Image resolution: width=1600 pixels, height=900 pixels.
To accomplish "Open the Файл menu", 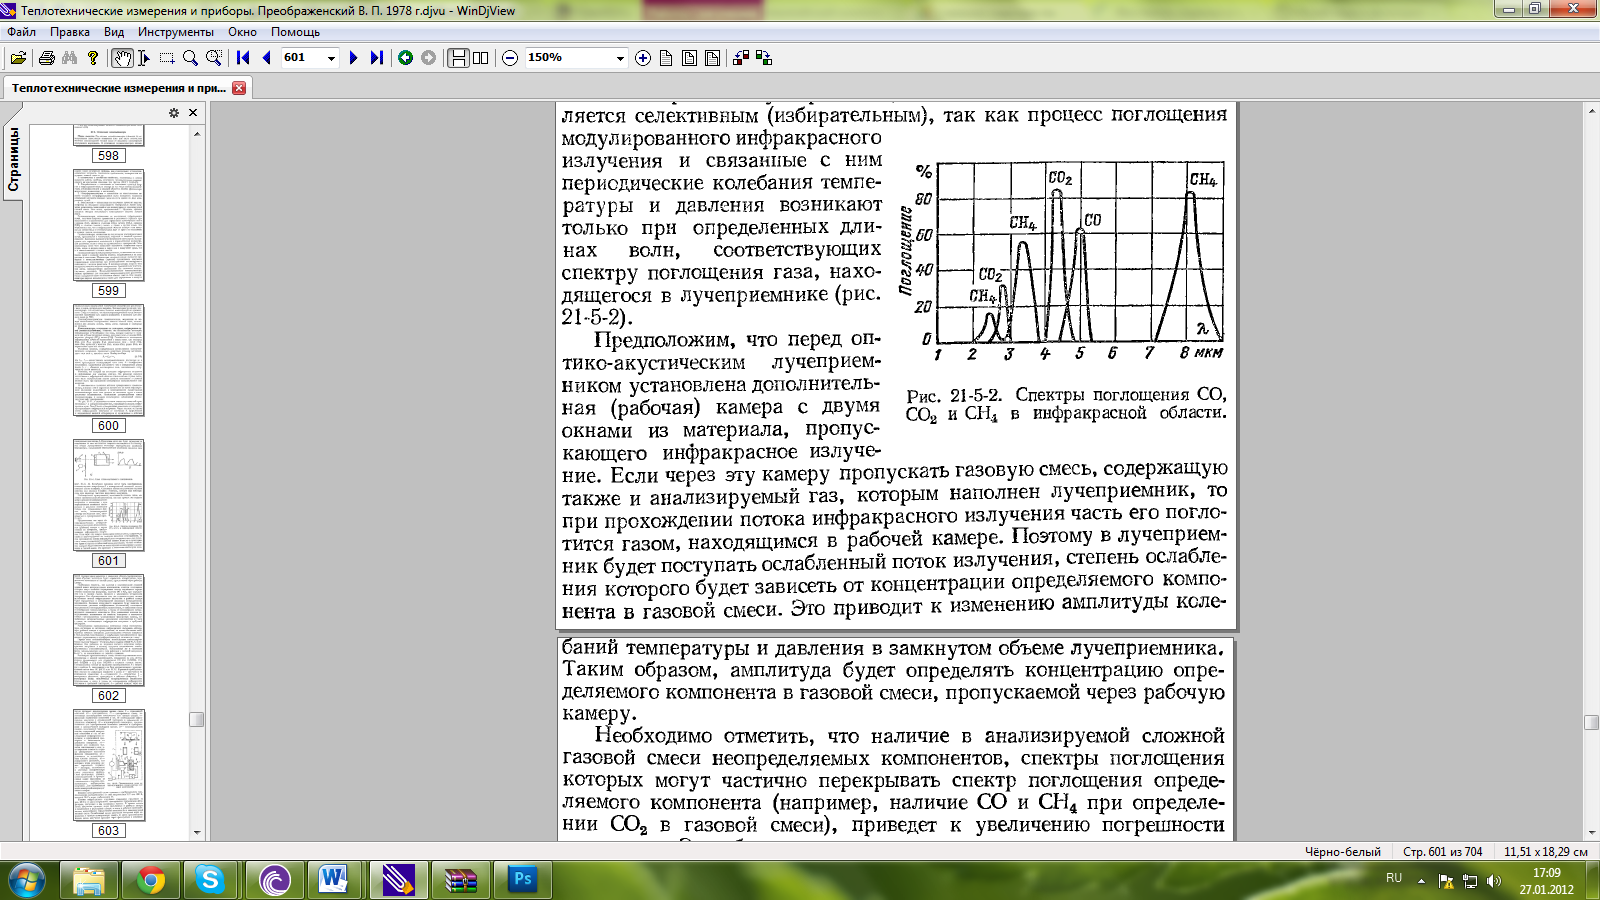I will tap(22, 32).
